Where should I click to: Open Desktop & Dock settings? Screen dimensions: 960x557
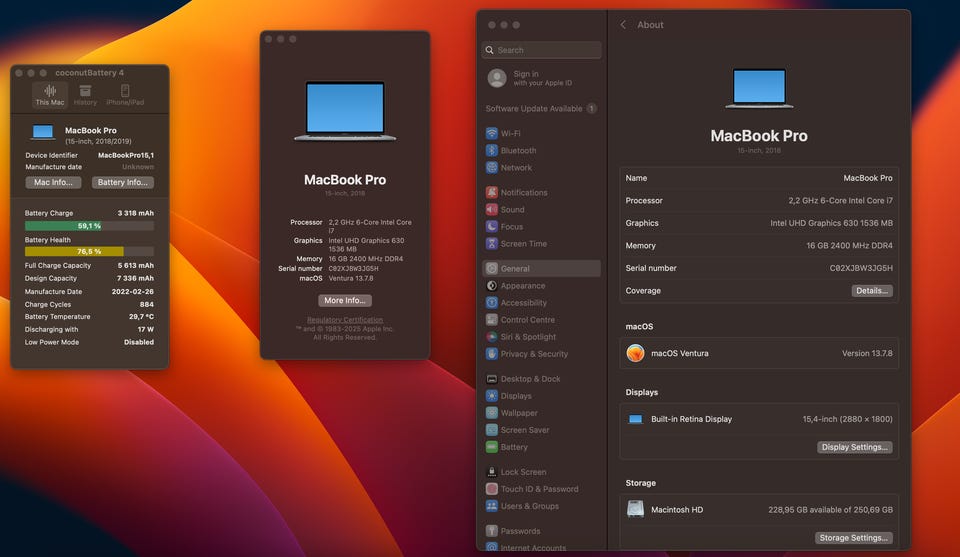pyautogui.click(x=541, y=379)
